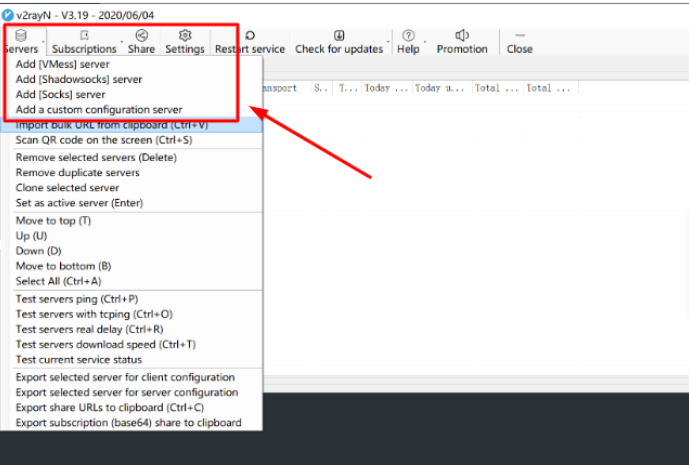Screen dimensions: 689x465
Task: Choose Remove selected servers (Delete)
Action: coord(132,157)
